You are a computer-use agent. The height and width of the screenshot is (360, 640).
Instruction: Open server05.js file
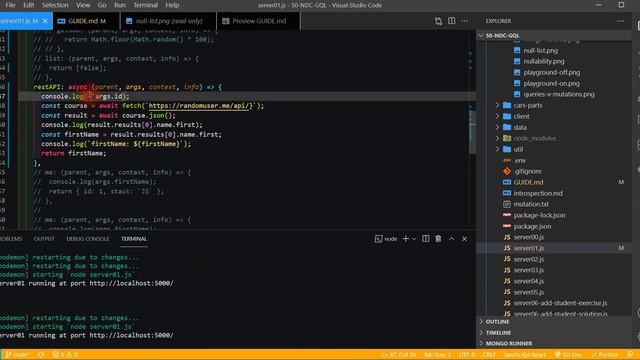point(528,292)
